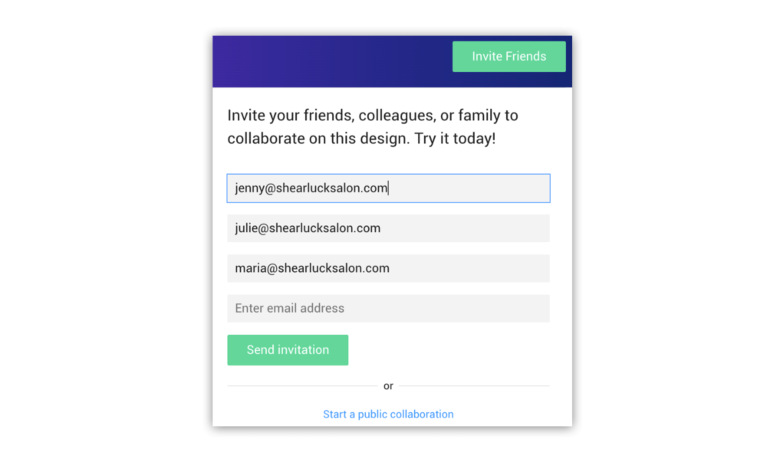Click the "or" separator text
This screenshot has height=462, width=767.
388,386
